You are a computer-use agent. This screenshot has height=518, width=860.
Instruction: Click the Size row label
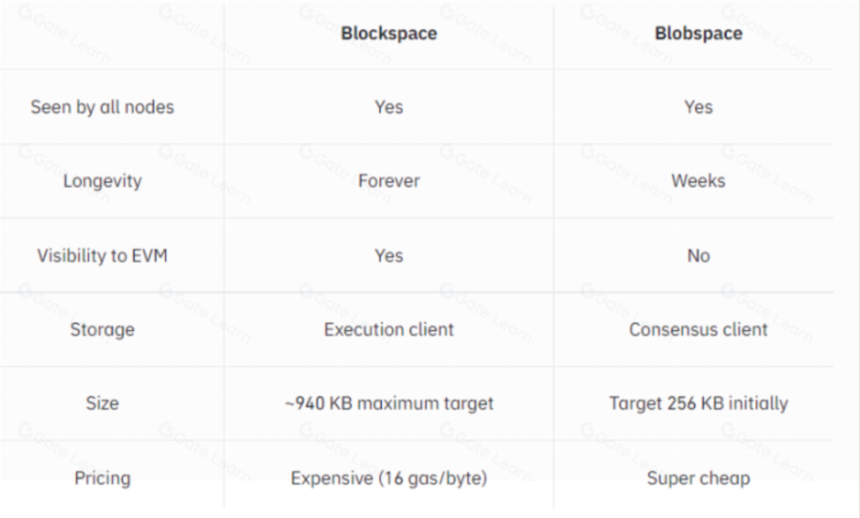(102, 403)
